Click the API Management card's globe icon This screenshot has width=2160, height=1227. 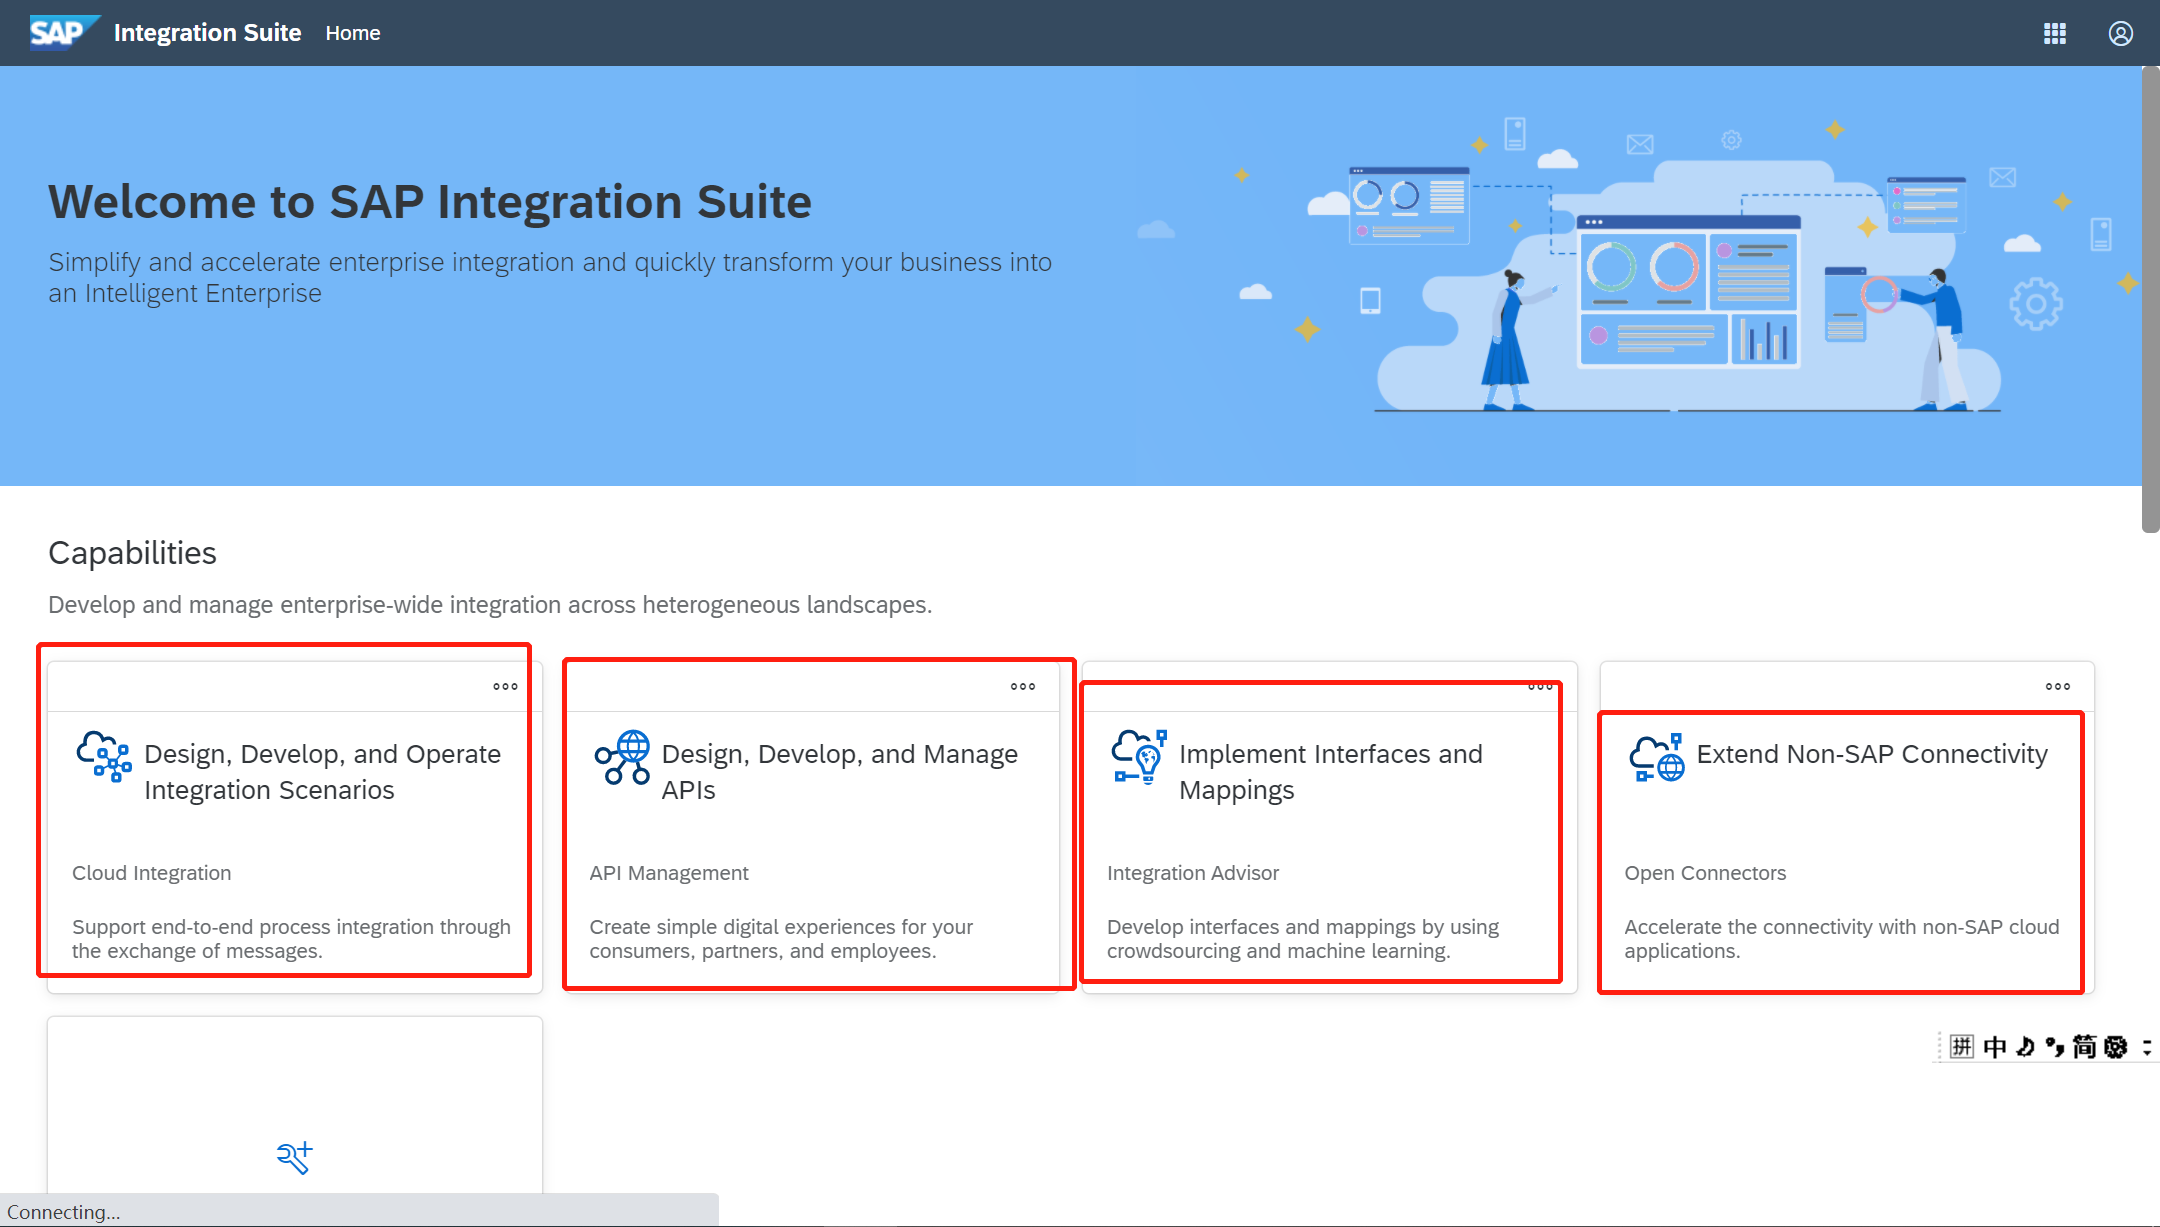tap(622, 757)
